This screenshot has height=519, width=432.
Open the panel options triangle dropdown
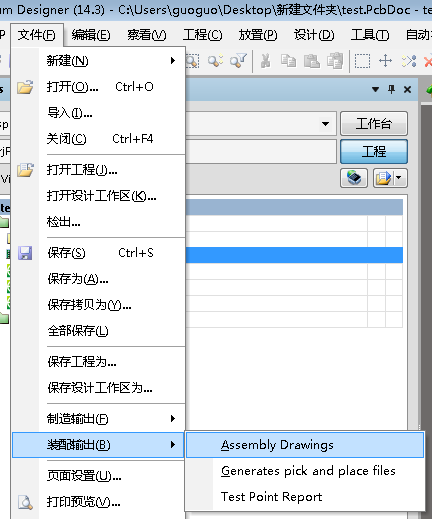[x=376, y=89]
